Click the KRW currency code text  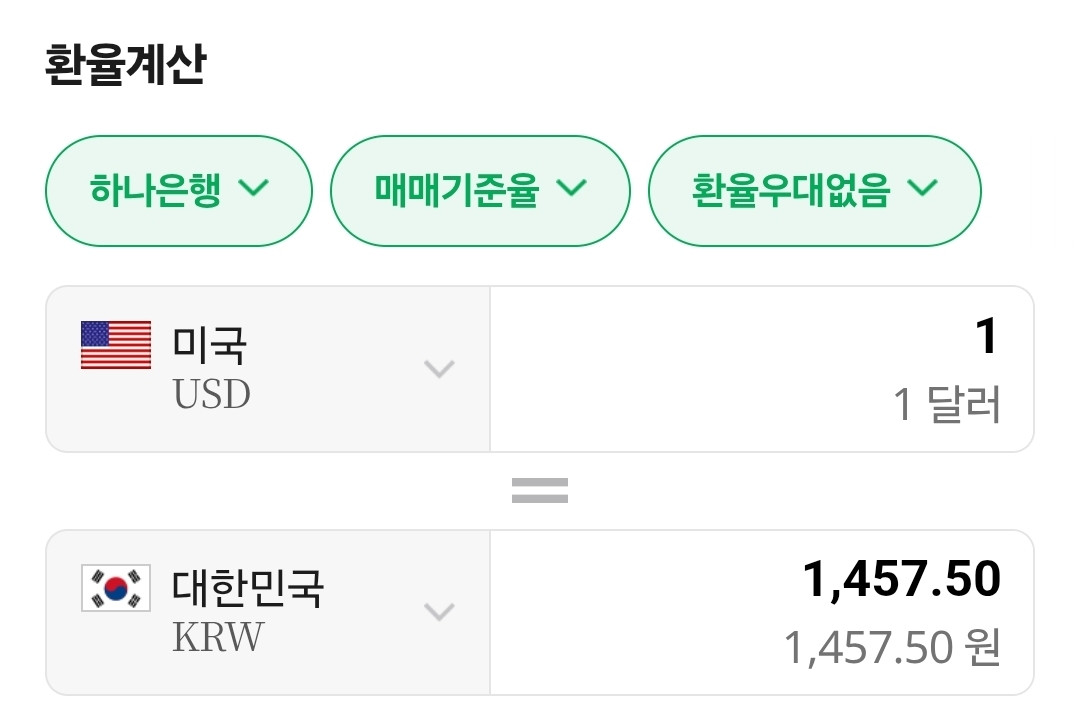tap(217, 637)
